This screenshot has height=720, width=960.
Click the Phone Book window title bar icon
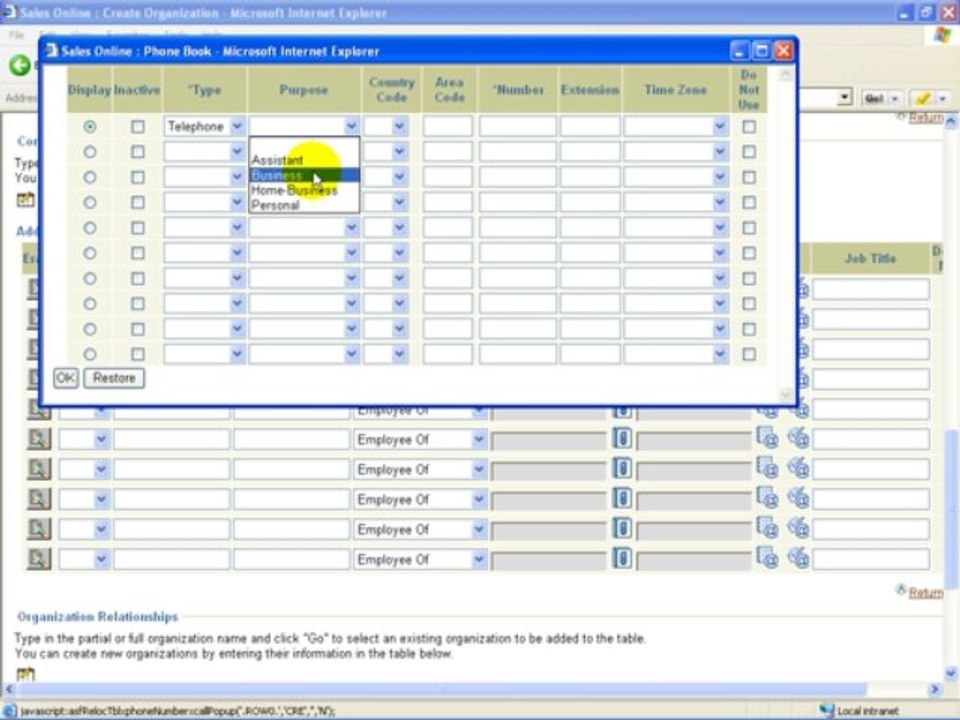52,51
